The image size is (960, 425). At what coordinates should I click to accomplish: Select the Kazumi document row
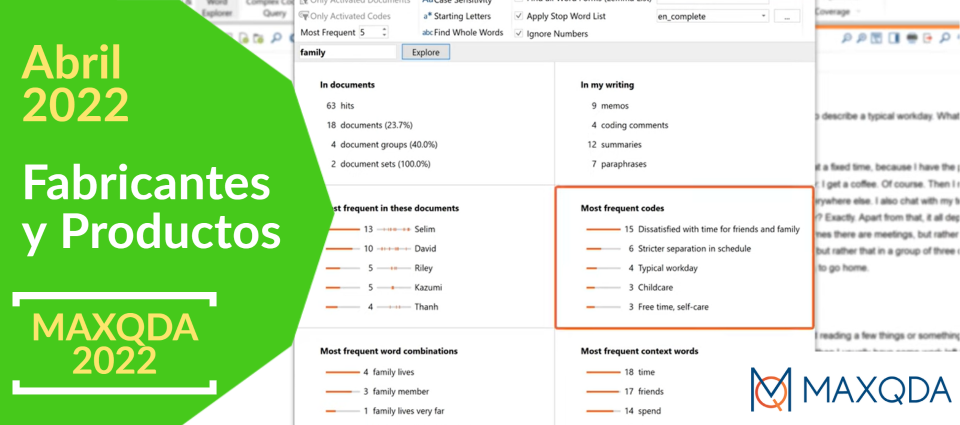[x=383, y=287]
